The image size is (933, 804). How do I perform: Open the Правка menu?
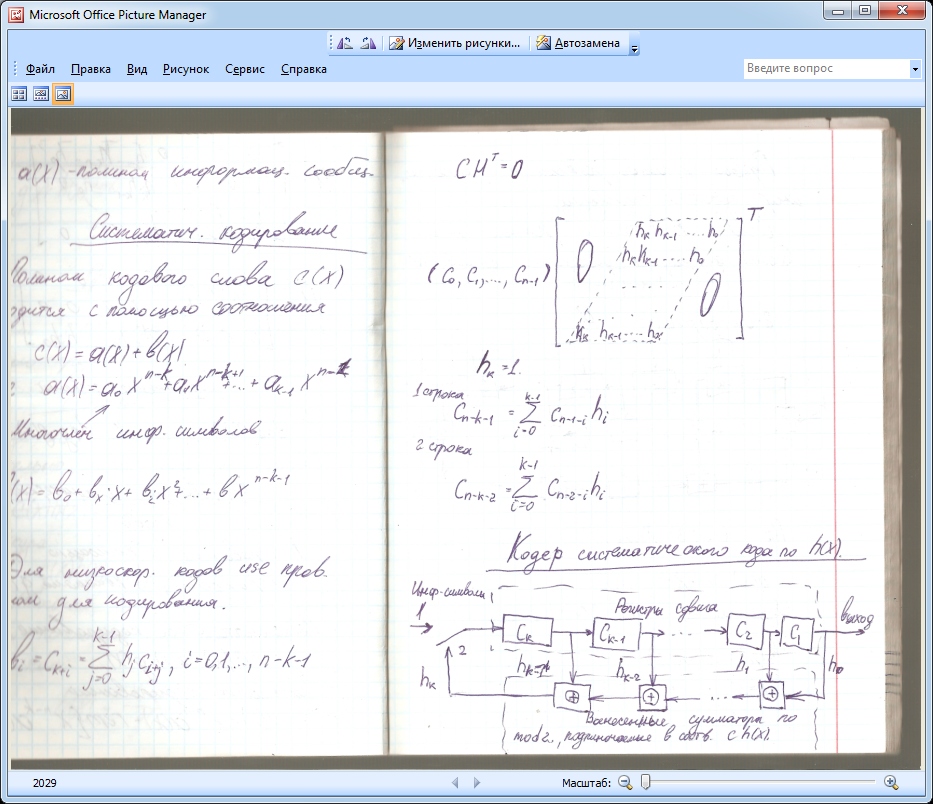pyautogui.click(x=90, y=69)
